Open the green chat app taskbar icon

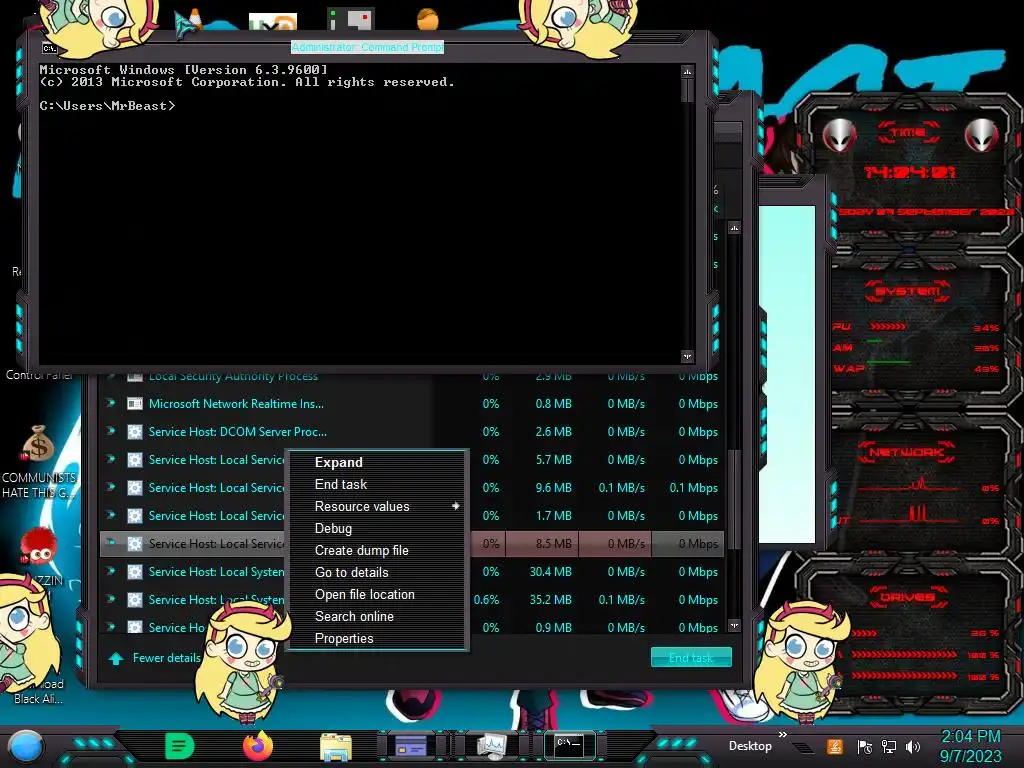[x=180, y=746]
